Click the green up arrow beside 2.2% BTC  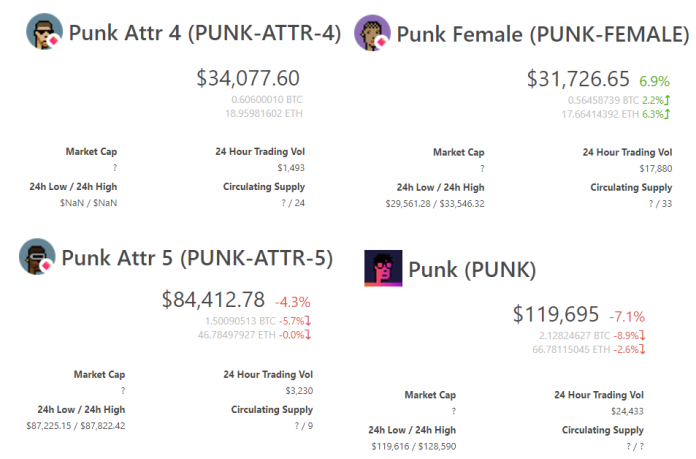click(667, 100)
